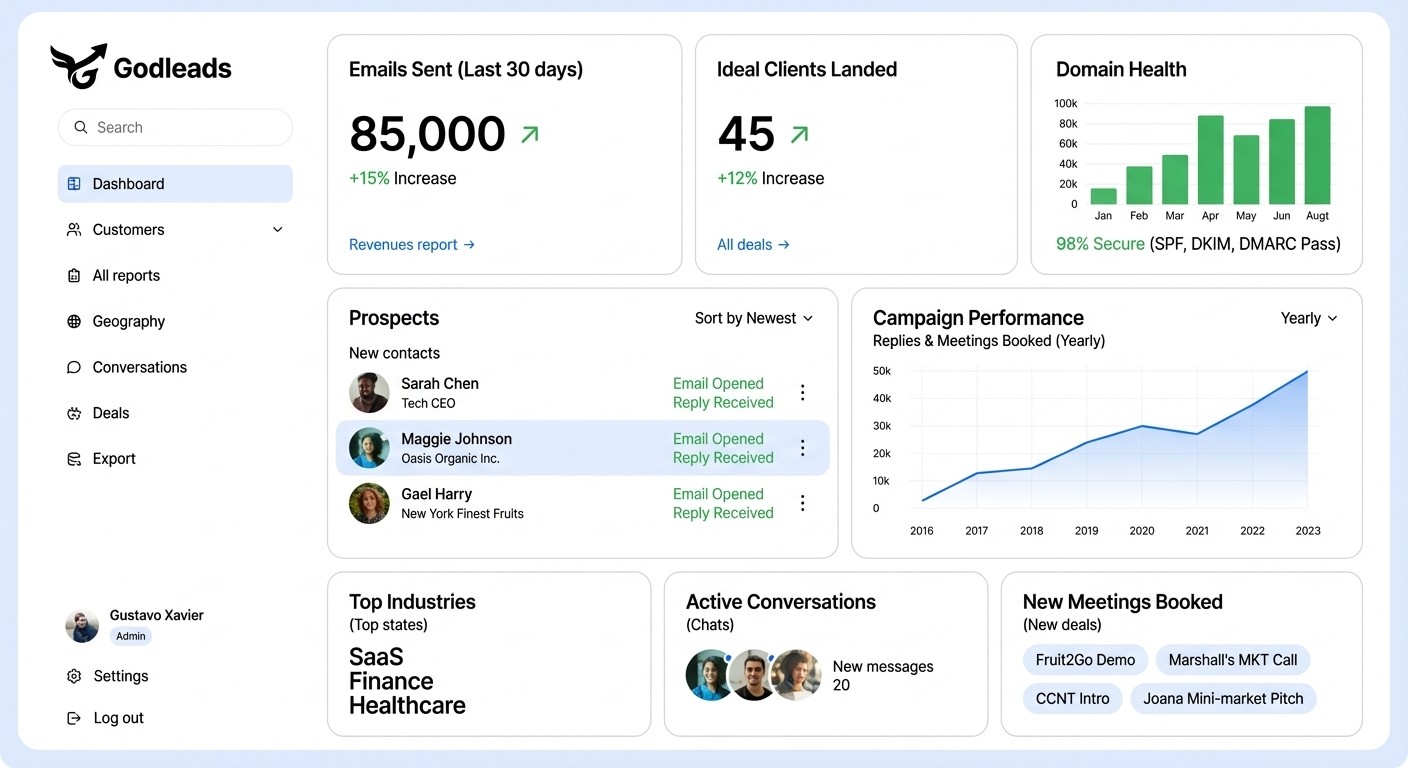Click the Godleads bird logo
The height and width of the screenshot is (768, 1408).
point(78,64)
